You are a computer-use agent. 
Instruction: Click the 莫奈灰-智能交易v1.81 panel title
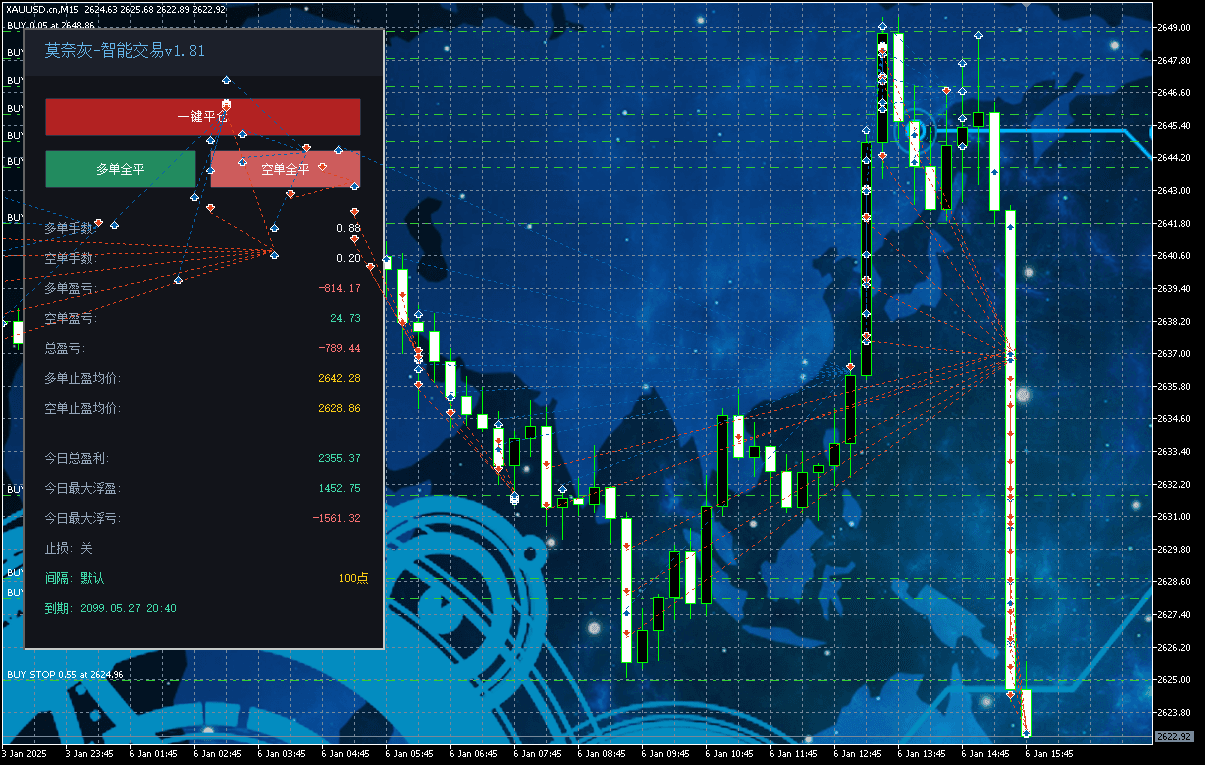(x=124, y=50)
